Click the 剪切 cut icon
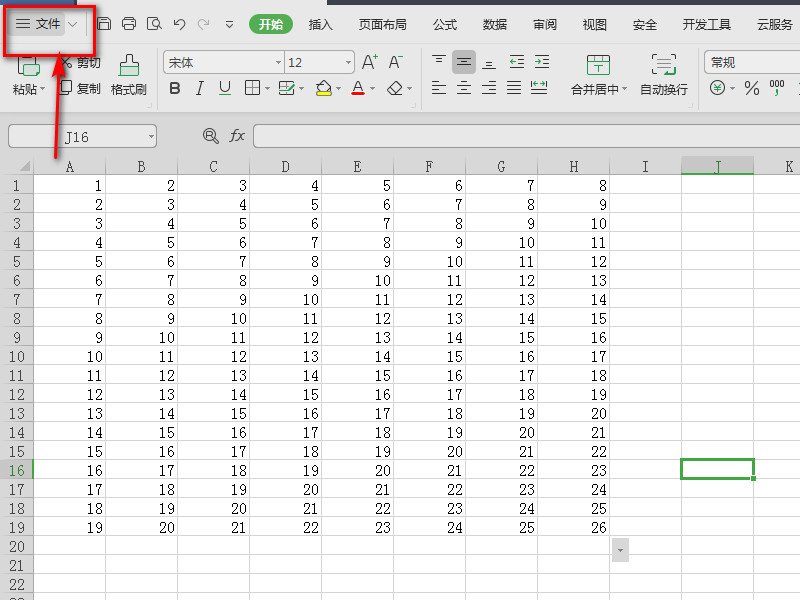Viewport: 800px width, 600px height. [x=84, y=62]
